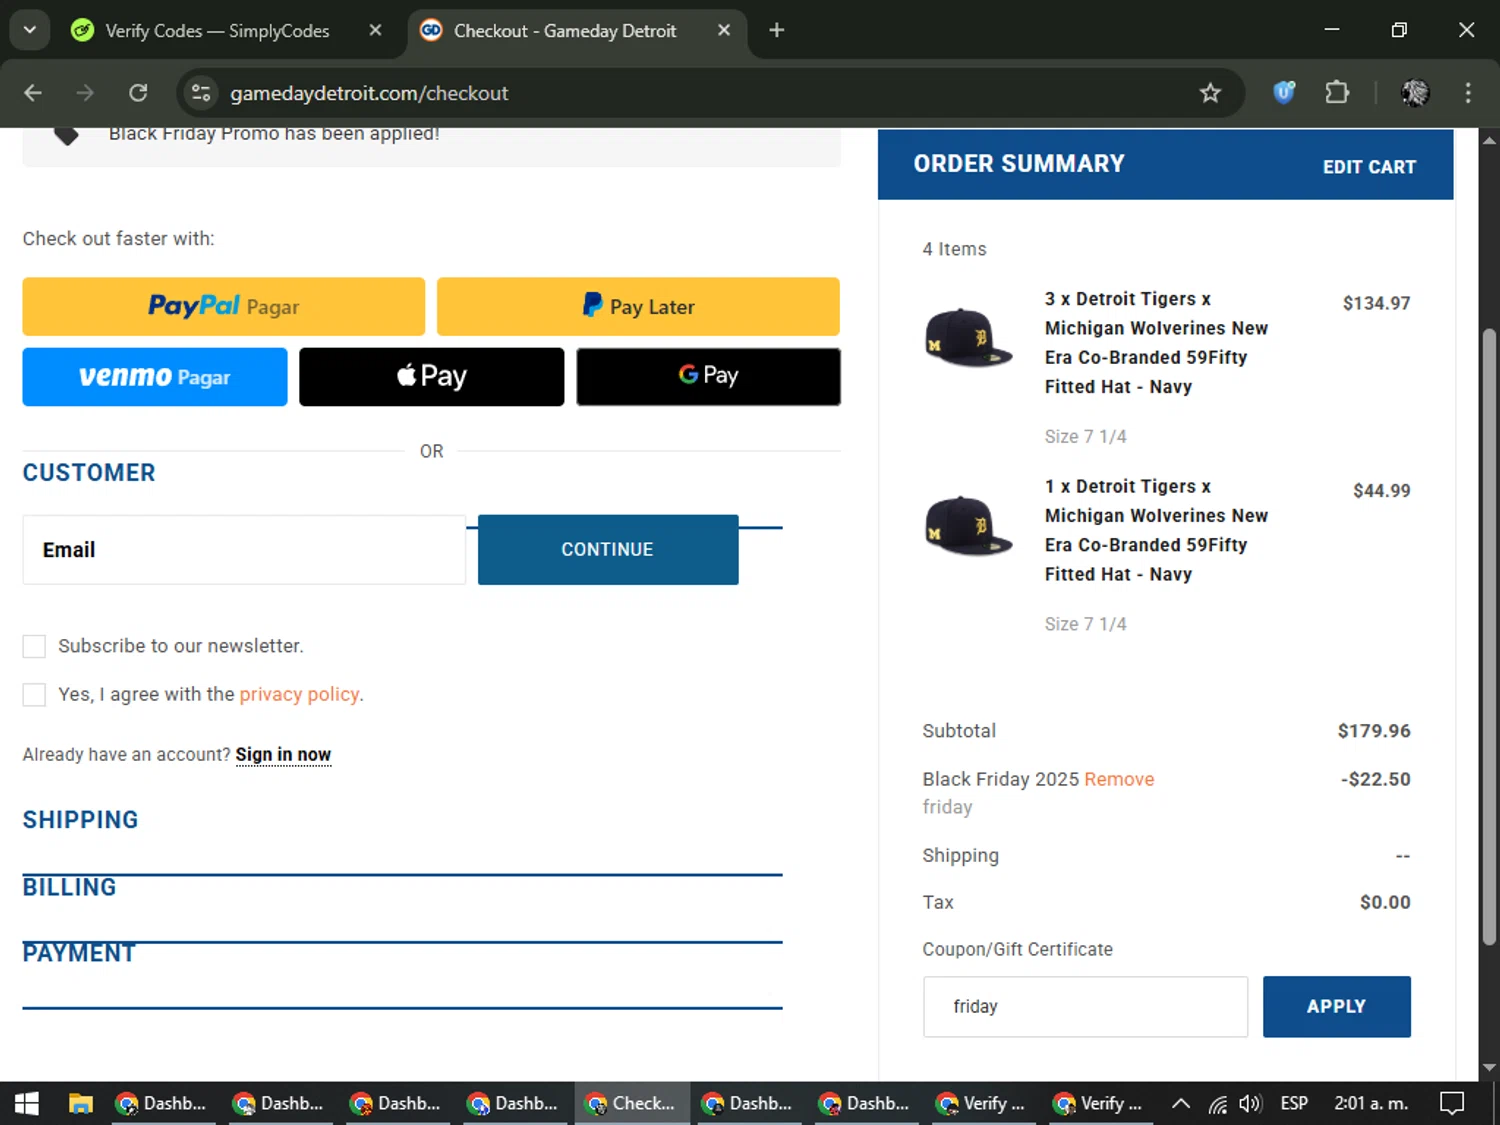The image size is (1500, 1125).
Task: Click the BILLING section heading
Action: pyautogui.click(x=70, y=887)
